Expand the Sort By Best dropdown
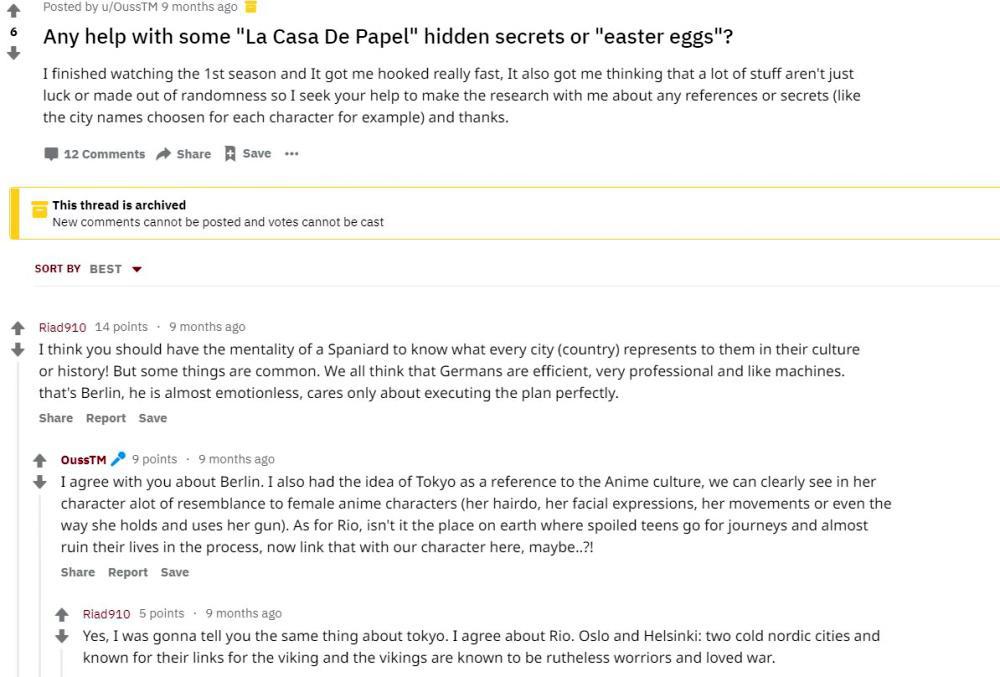The height and width of the screenshot is (677, 1000). coord(137,269)
